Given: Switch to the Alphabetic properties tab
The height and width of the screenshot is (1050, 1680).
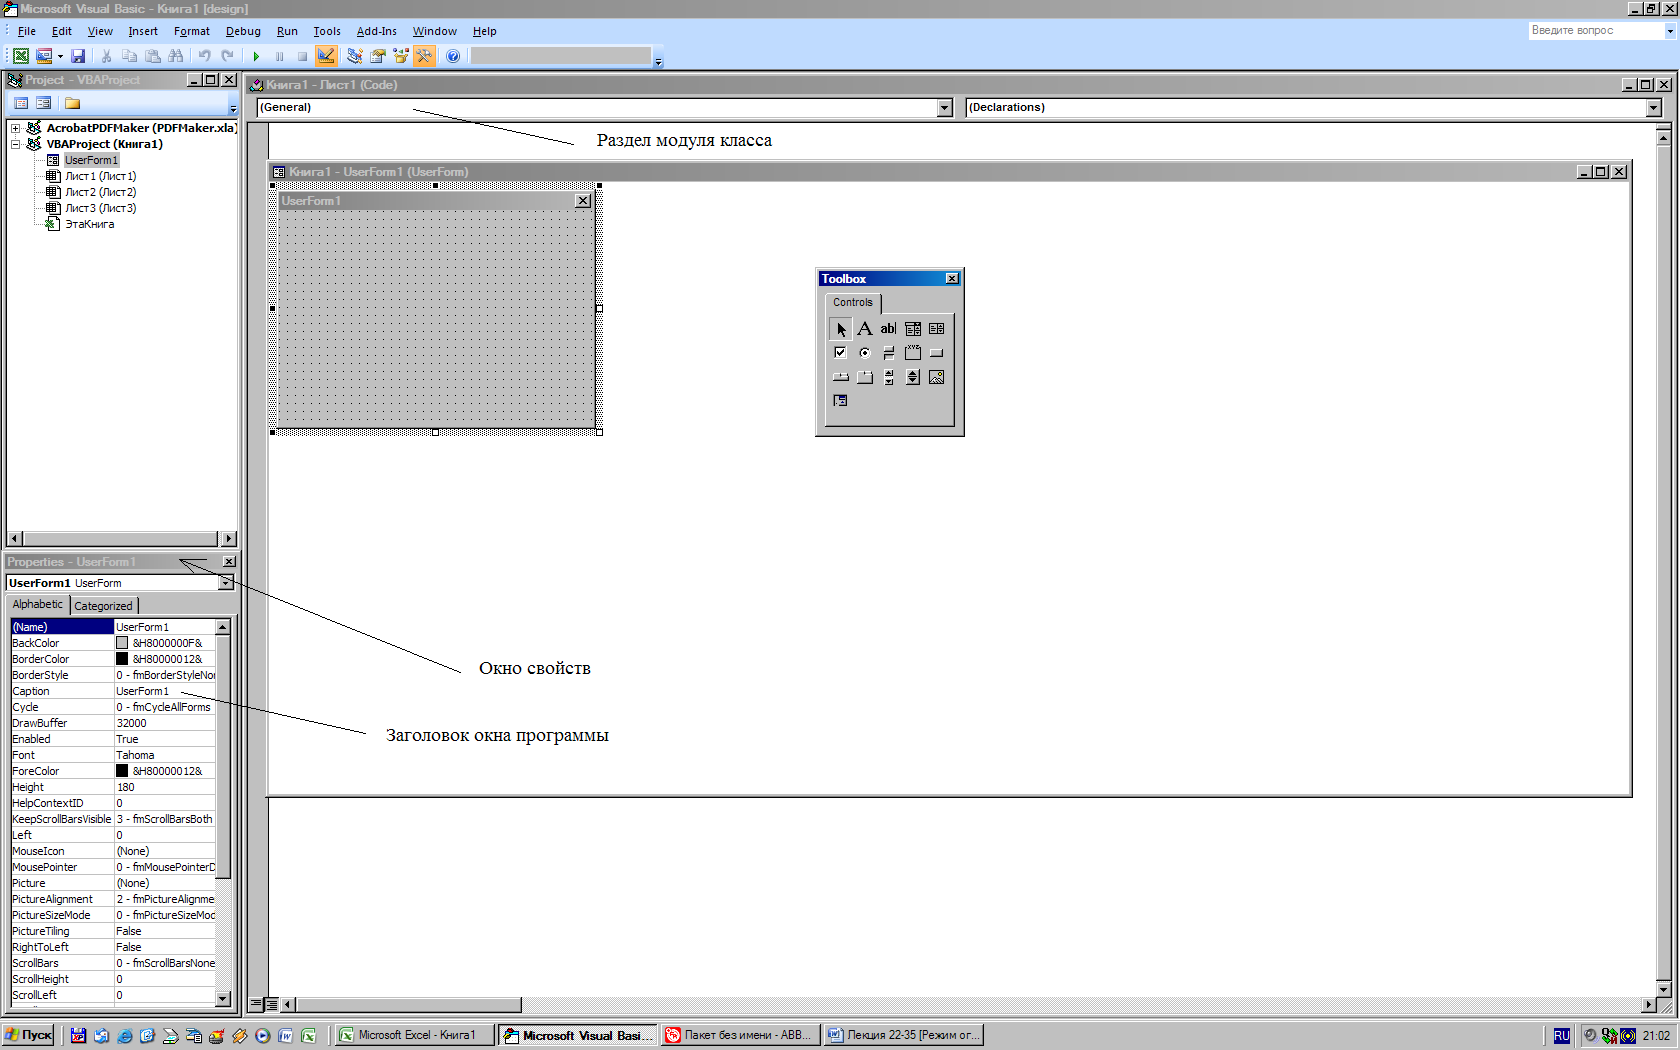Looking at the screenshot, I should point(38,604).
